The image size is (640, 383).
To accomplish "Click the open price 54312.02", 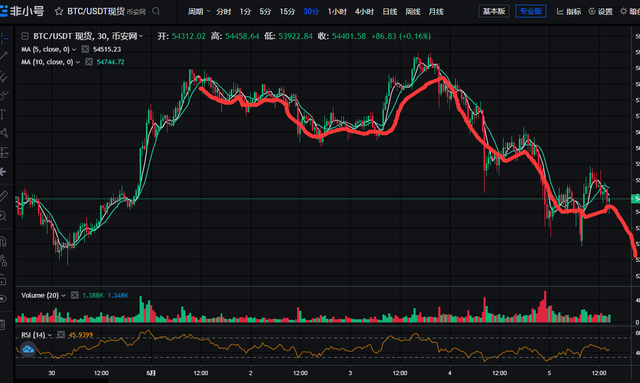I will point(189,36).
